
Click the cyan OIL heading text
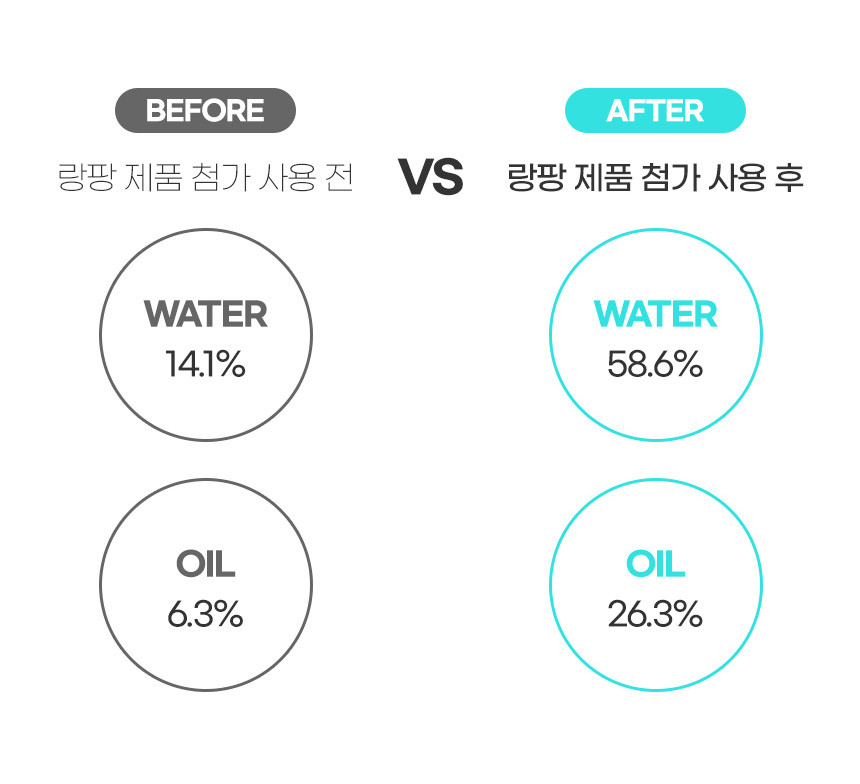coord(655,565)
